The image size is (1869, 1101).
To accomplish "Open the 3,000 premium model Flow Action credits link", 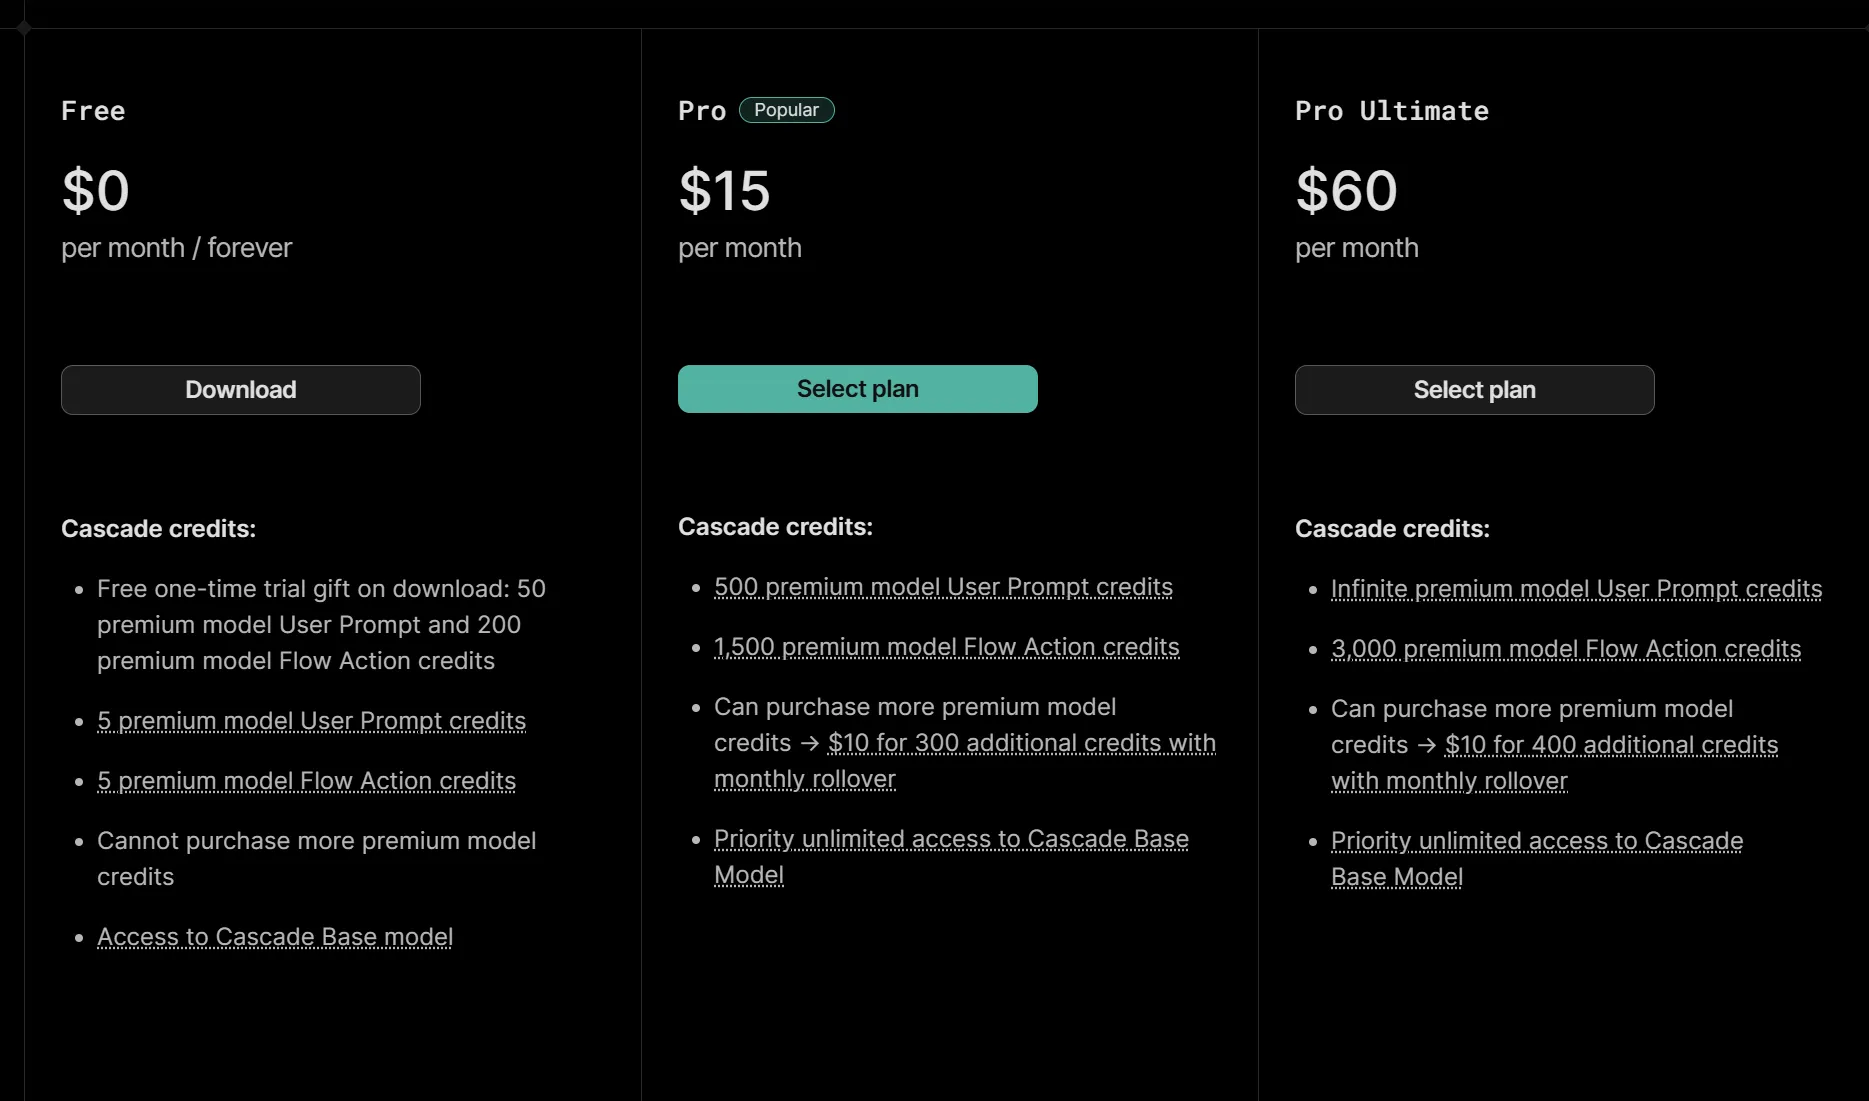I will point(1565,649).
